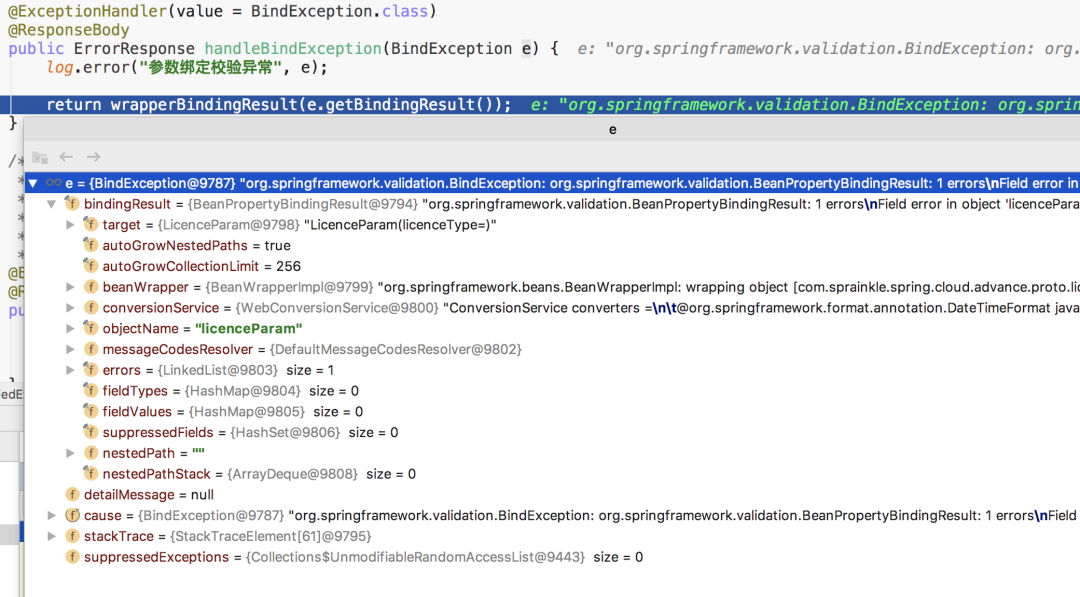1080x597 pixels.
Task: Expand the stackTrace node
Action: tap(51, 536)
